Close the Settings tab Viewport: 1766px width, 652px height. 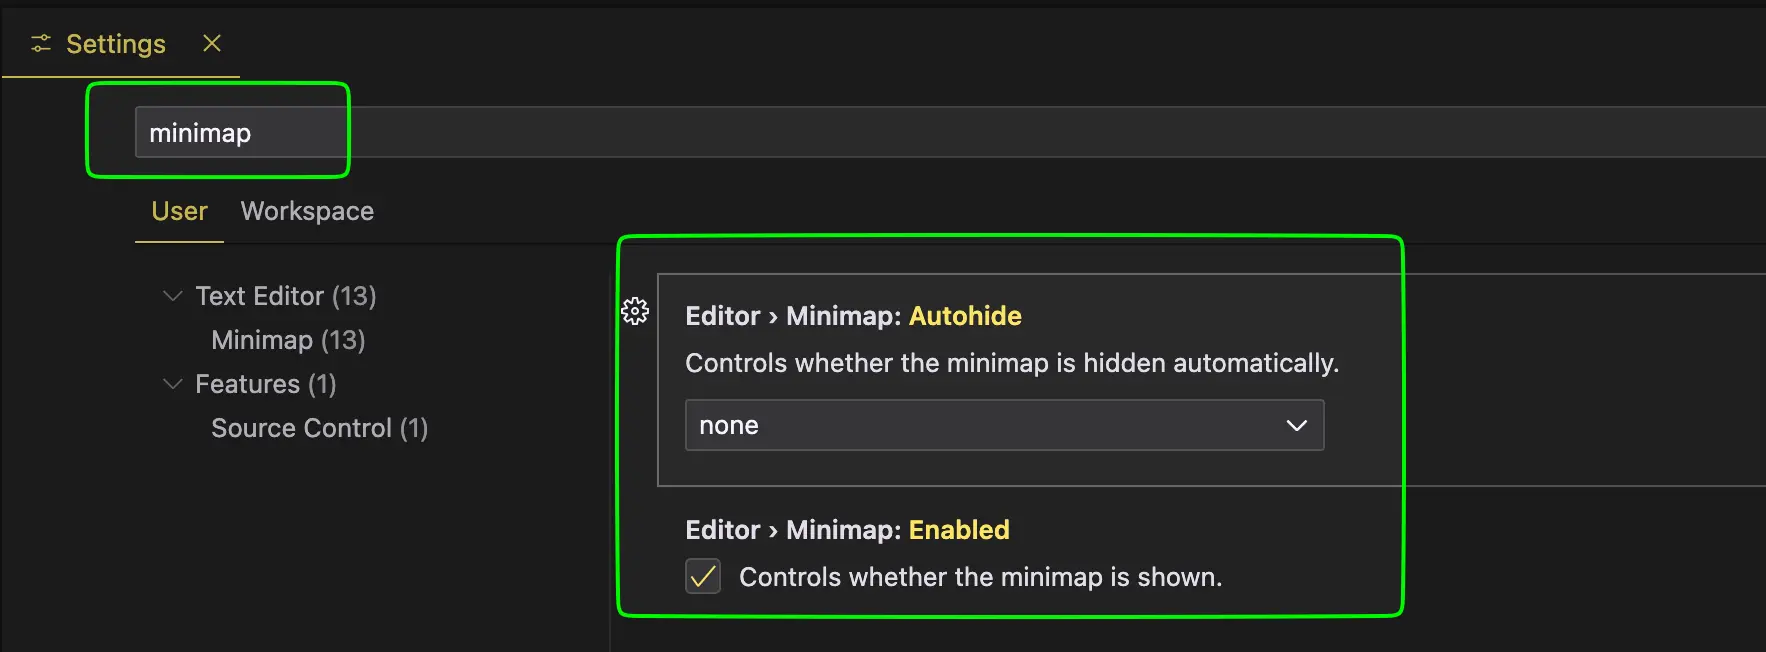point(212,43)
